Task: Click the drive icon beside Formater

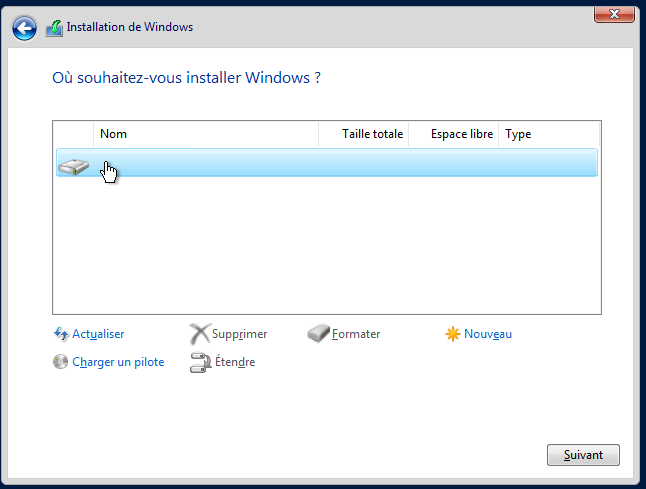Action: [318, 334]
